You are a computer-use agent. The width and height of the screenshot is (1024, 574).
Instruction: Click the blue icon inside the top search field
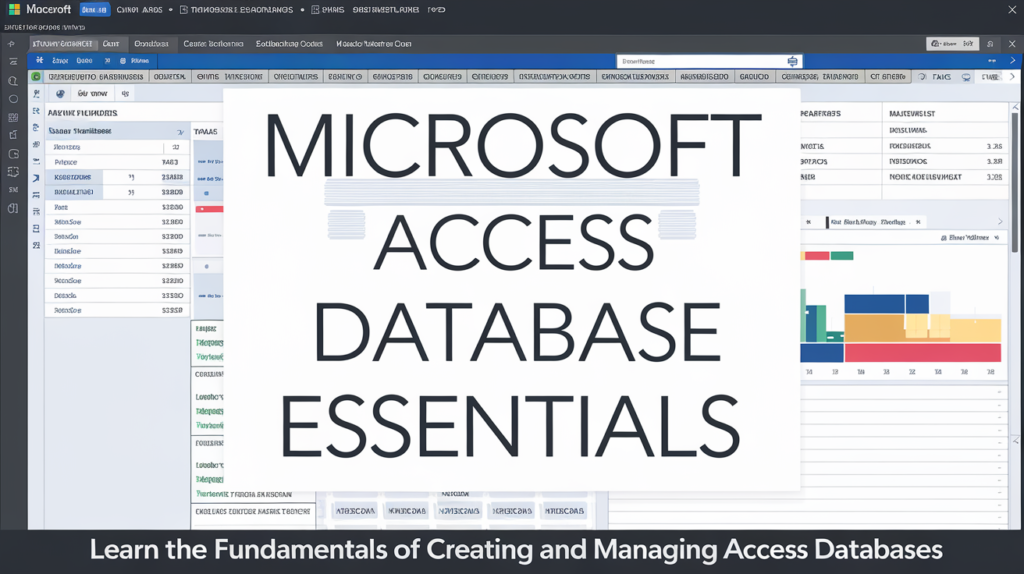[x=792, y=61]
